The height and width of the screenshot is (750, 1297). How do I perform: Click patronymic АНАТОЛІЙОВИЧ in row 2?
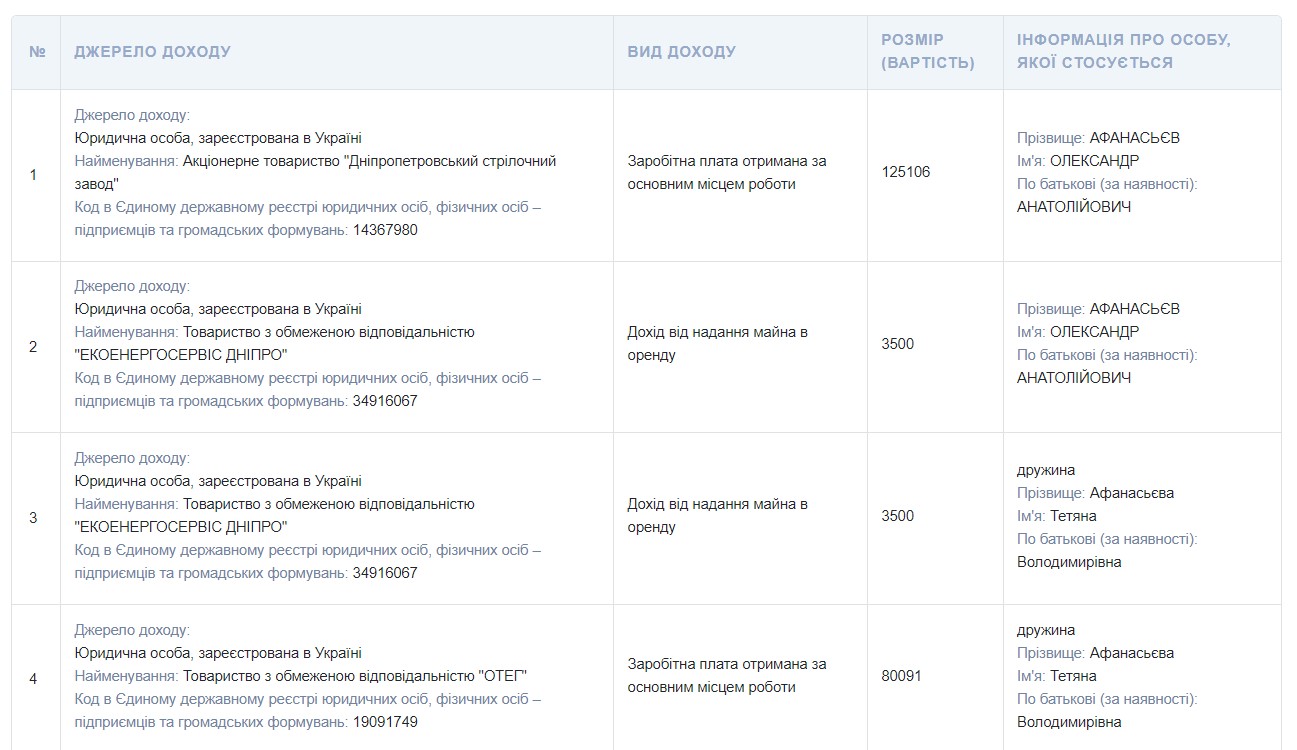click(x=1074, y=378)
